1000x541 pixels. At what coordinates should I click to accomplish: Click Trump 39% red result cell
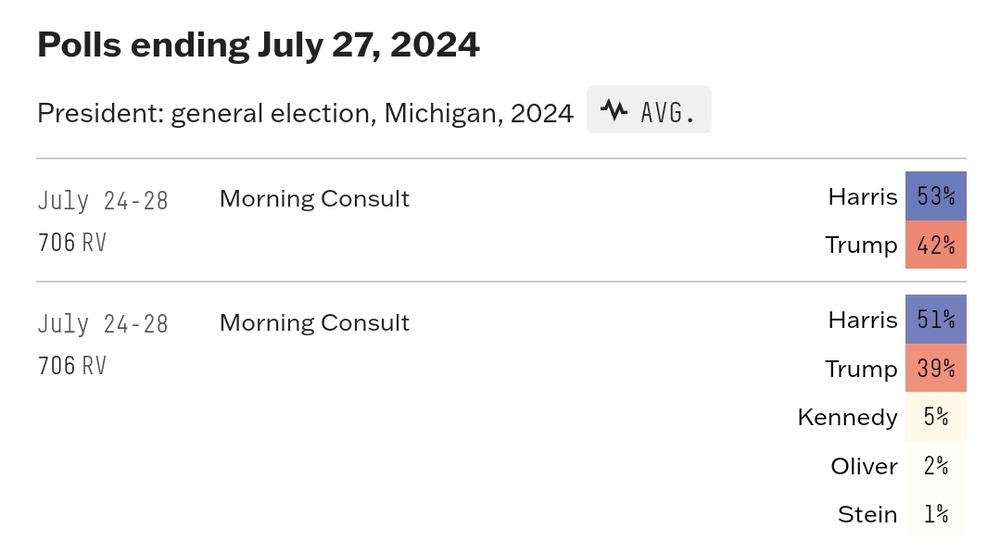(936, 368)
